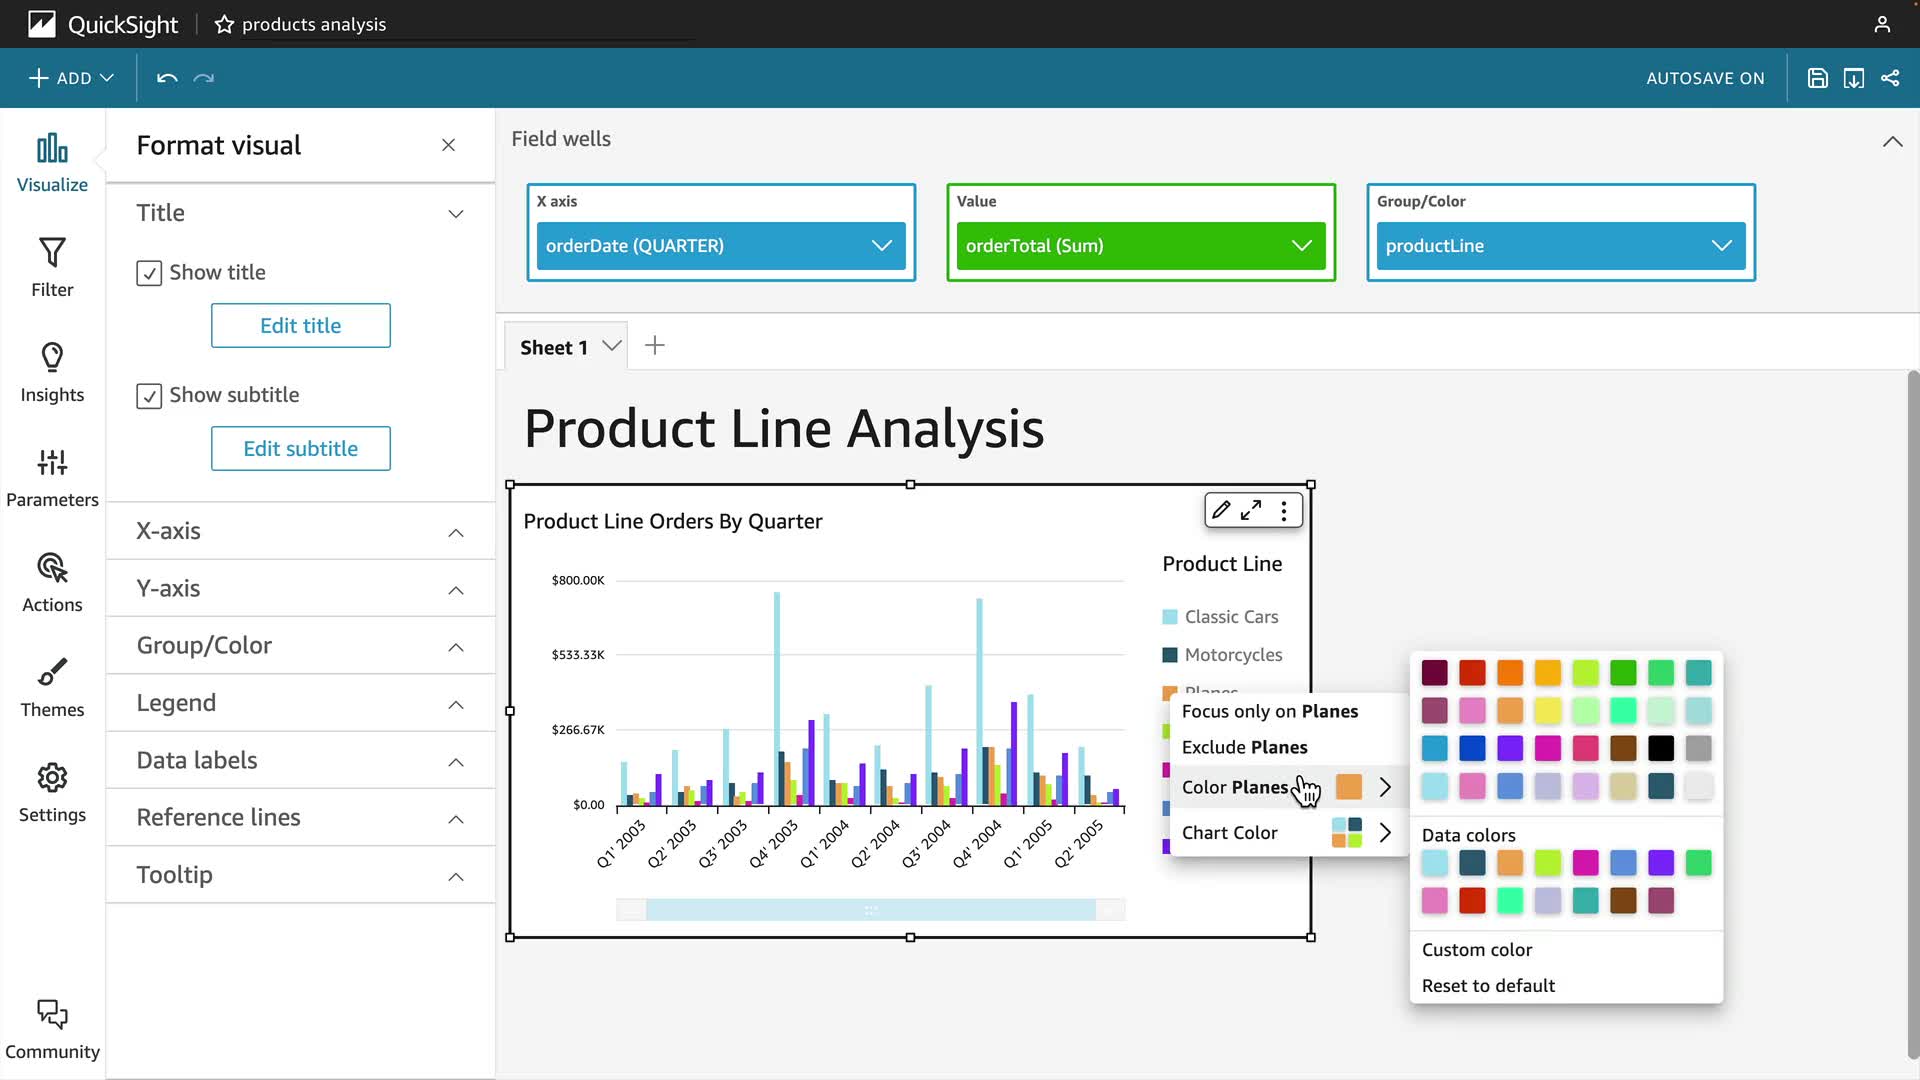
Task: Open the Insights lightbulb panel
Action: 52,372
